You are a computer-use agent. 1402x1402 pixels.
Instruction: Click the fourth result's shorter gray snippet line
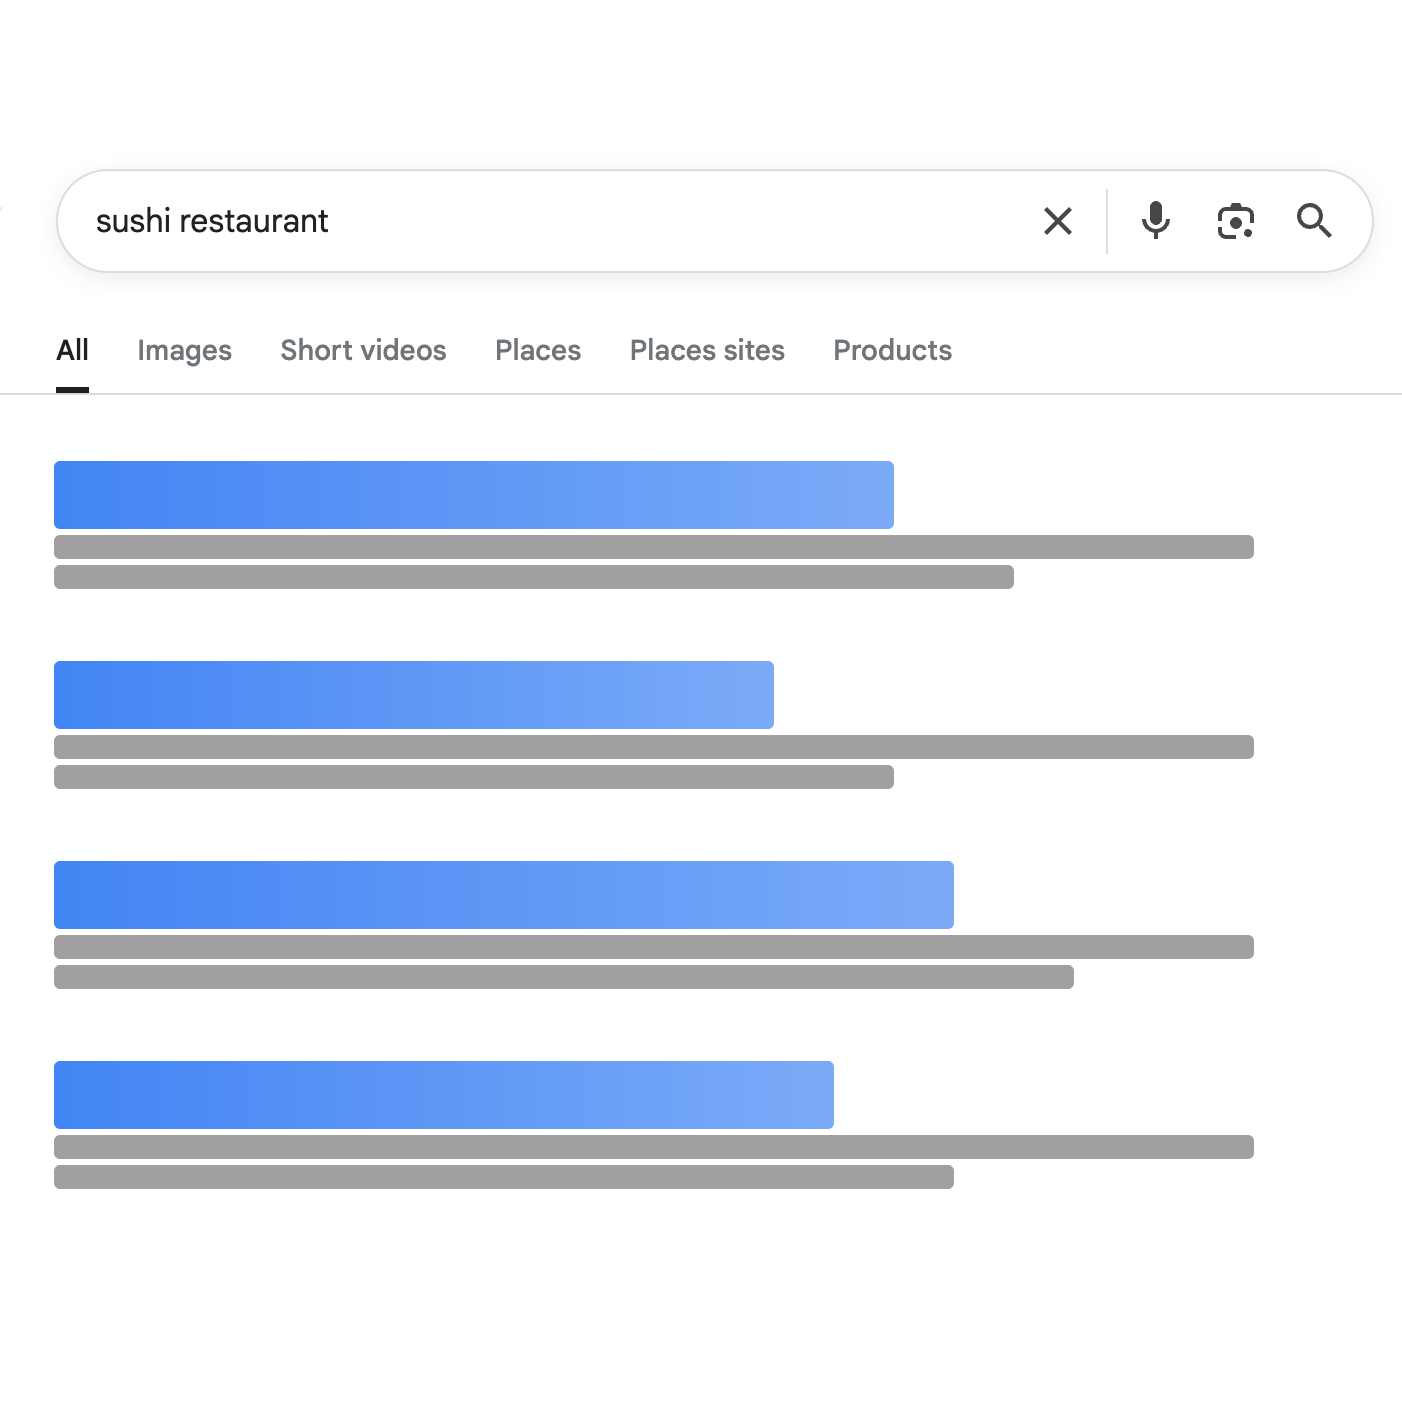[503, 1177]
